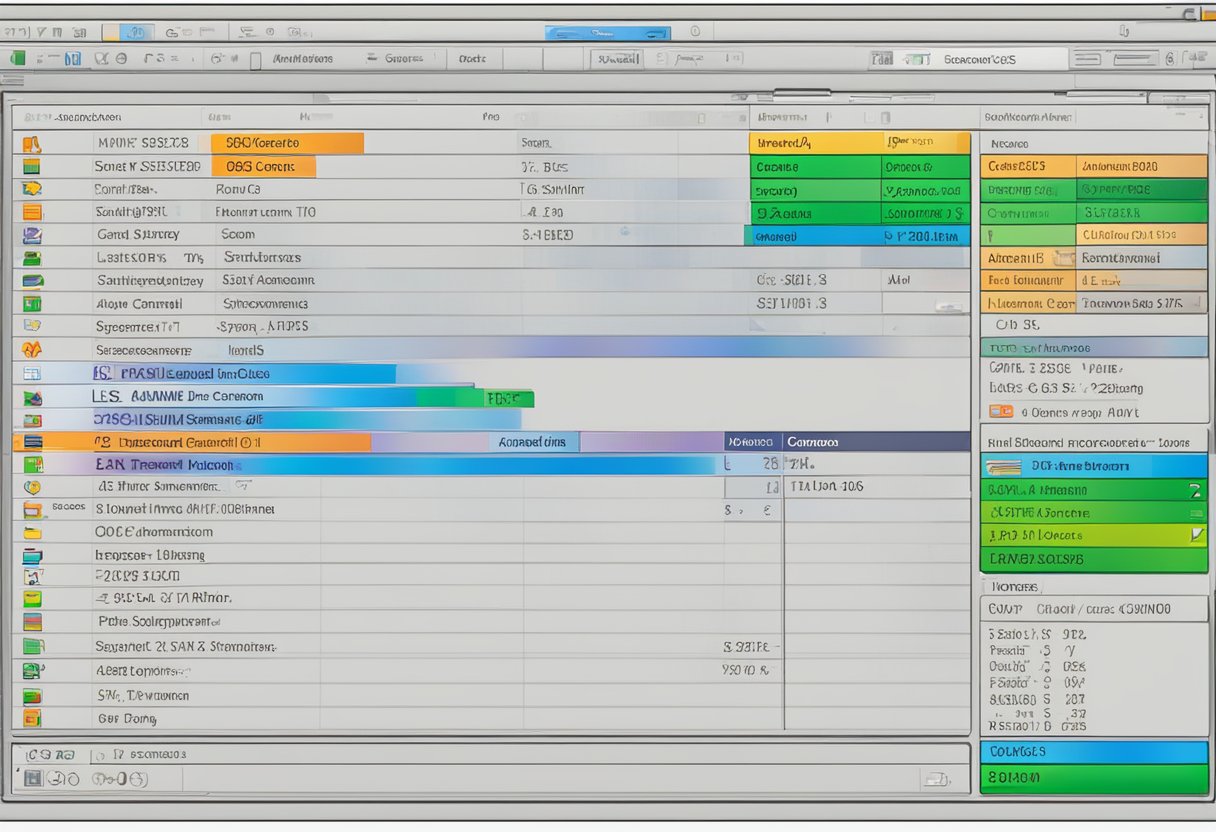Viewport: 1216px width, 832px height.
Task: Toggle the check box on the green 'A Mnesno' row
Action: (1195, 490)
